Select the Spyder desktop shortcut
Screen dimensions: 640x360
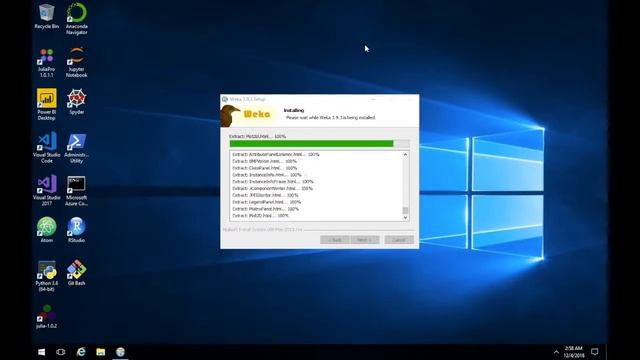click(x=77, y=102)
